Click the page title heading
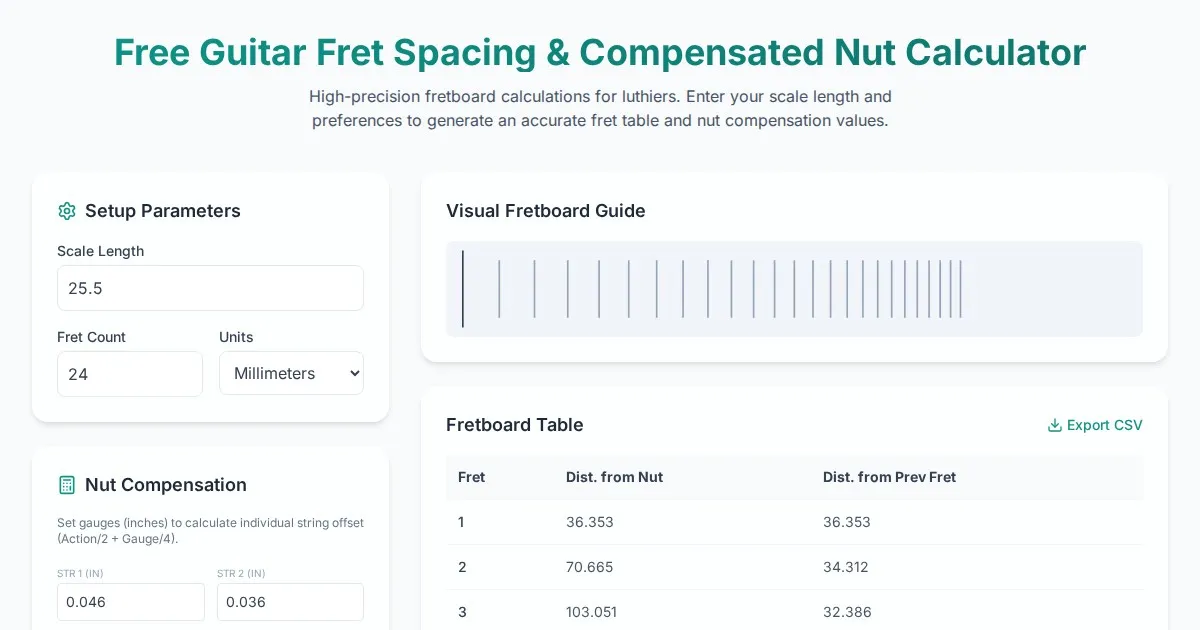This screenshot has width=1200, height=630. 600,52
